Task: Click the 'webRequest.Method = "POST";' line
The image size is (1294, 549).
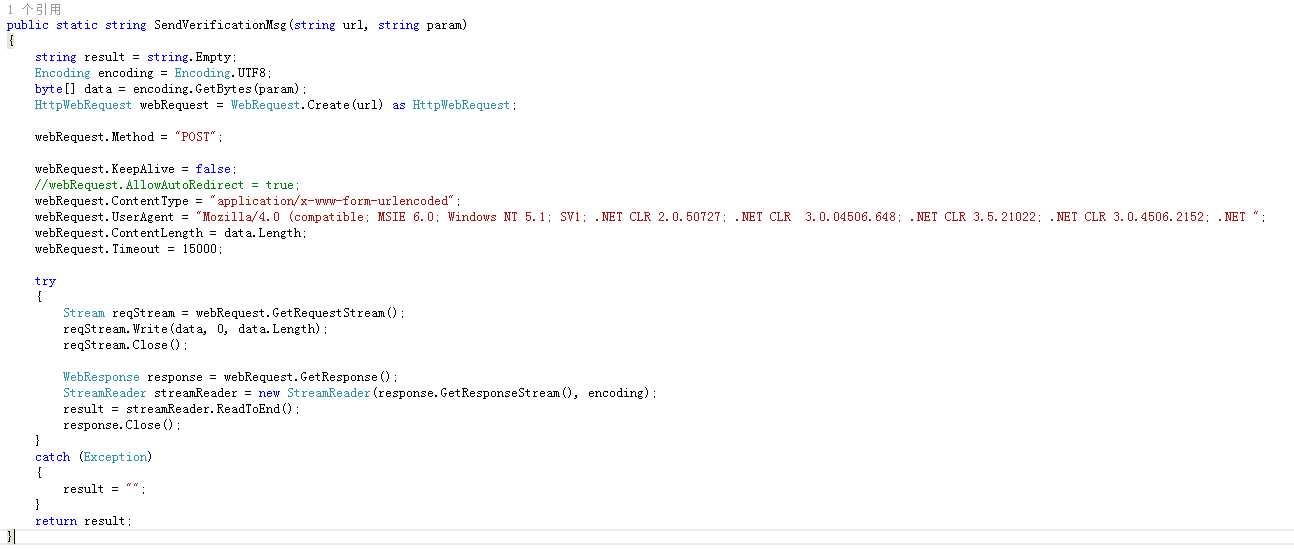Action: coord(129,137)
